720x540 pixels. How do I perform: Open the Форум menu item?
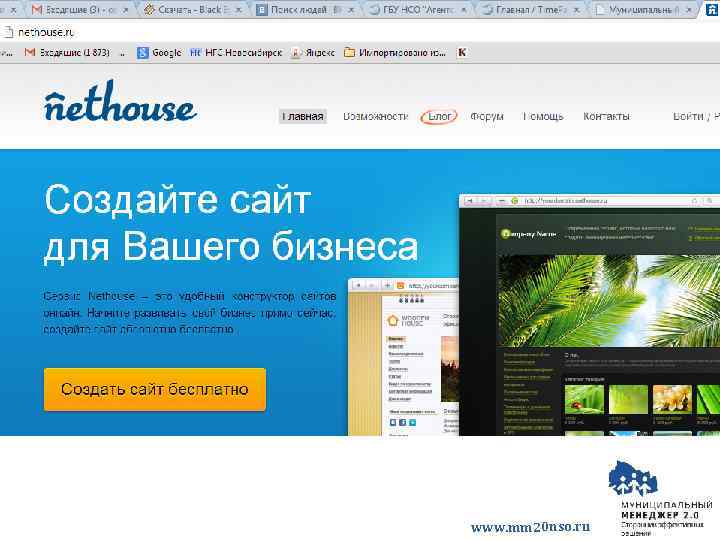487,117
